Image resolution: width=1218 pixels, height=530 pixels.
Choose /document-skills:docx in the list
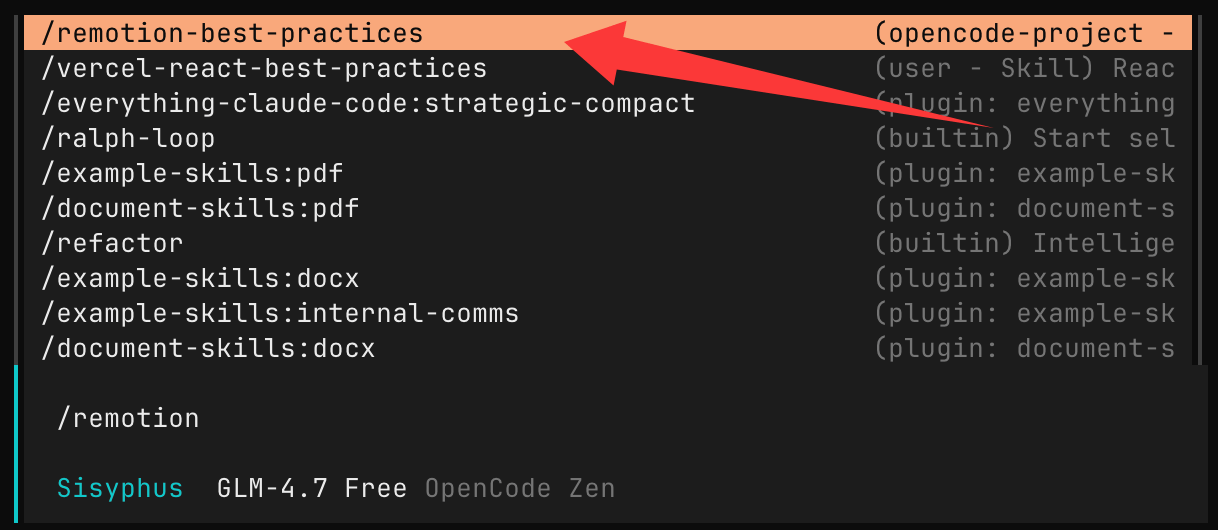pyautogui.click(x=208, y=348)
